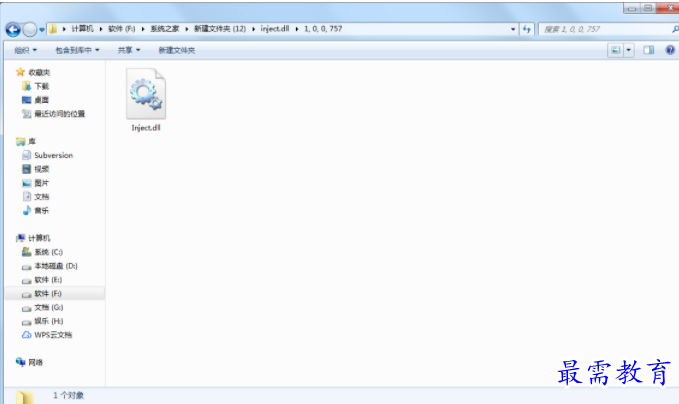The width and height of the screenshot is (679, 404).
Task: Open the Subversion library
Action: pos(54,155)
